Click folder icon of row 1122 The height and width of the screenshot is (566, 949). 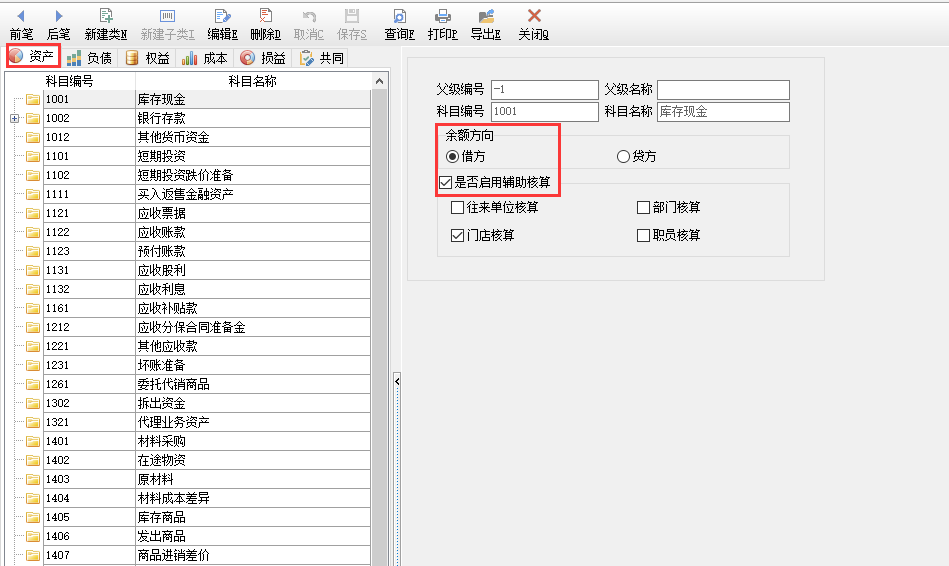coord(33,232)
